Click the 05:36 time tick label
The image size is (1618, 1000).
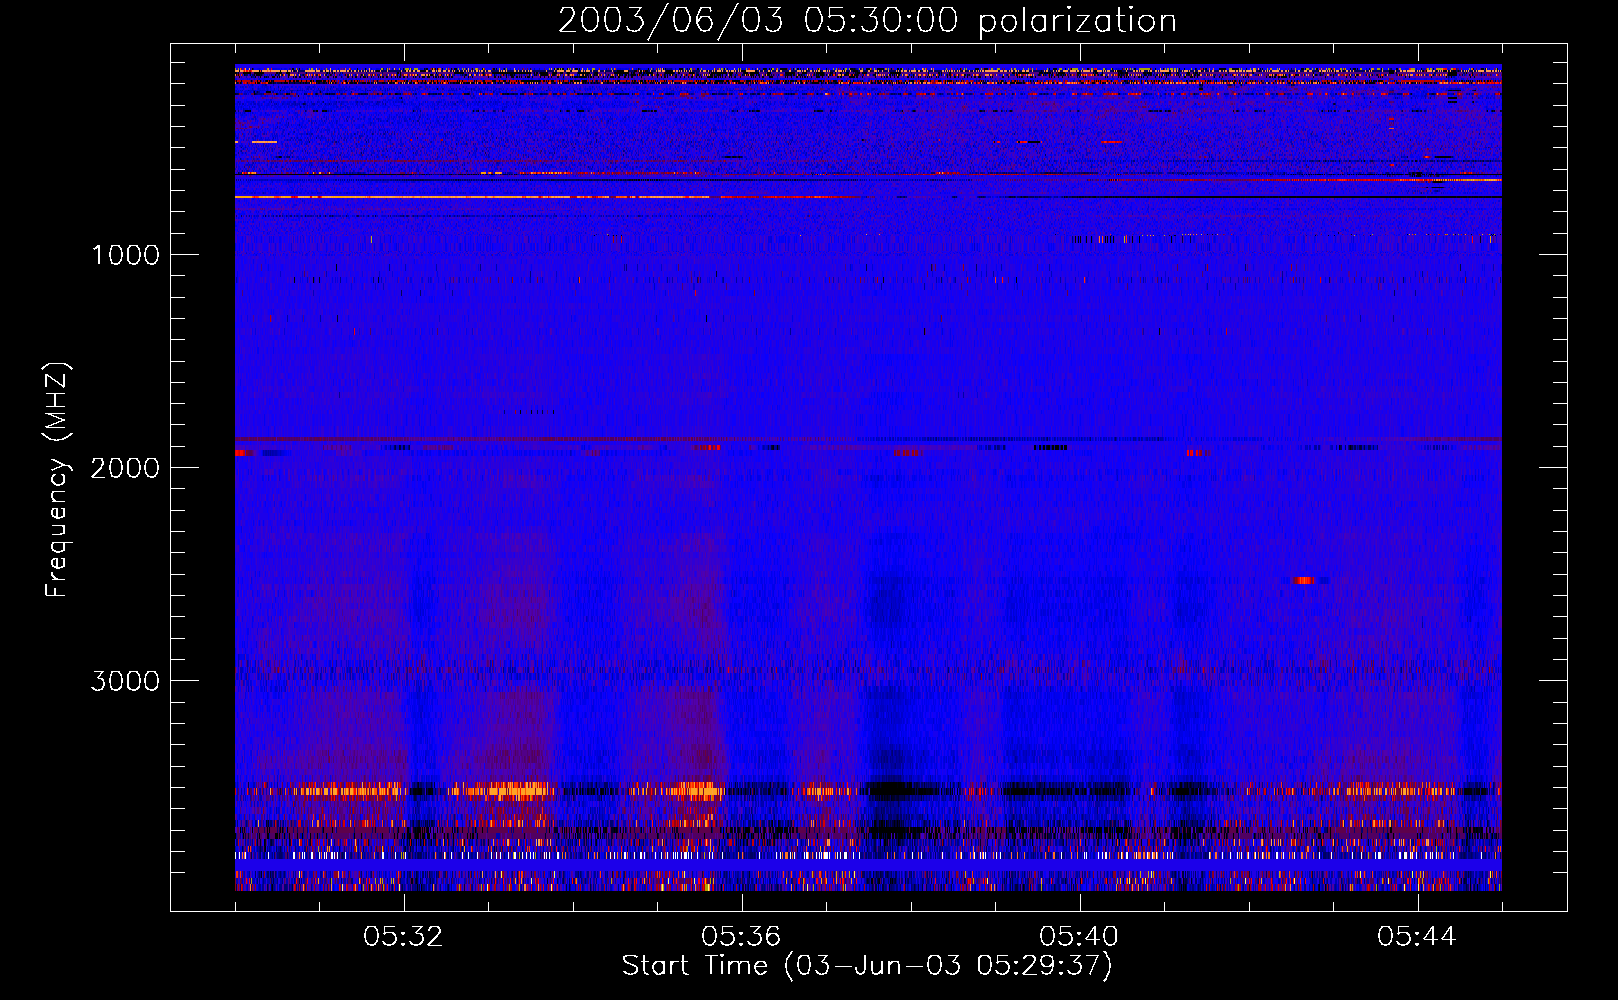[x=741, y=937]
